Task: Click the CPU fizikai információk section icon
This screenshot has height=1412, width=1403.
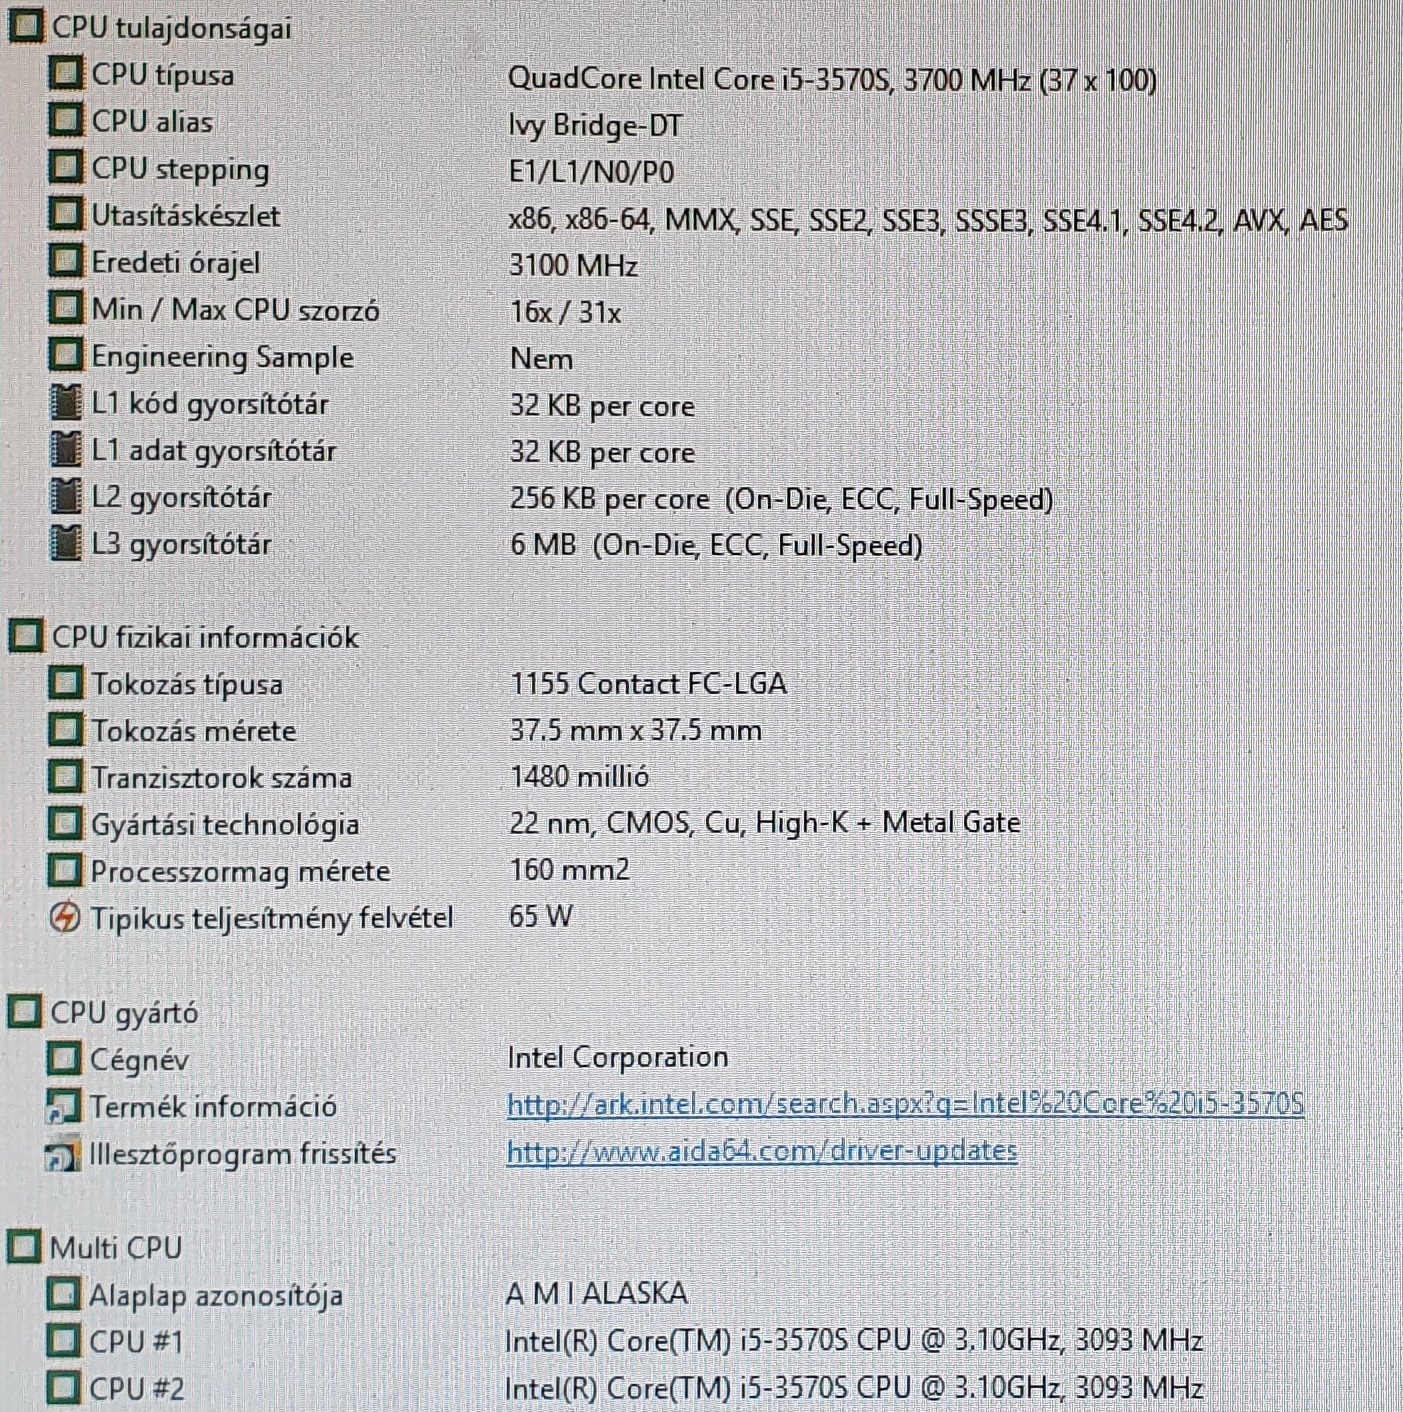Action: tap(26, 636)
